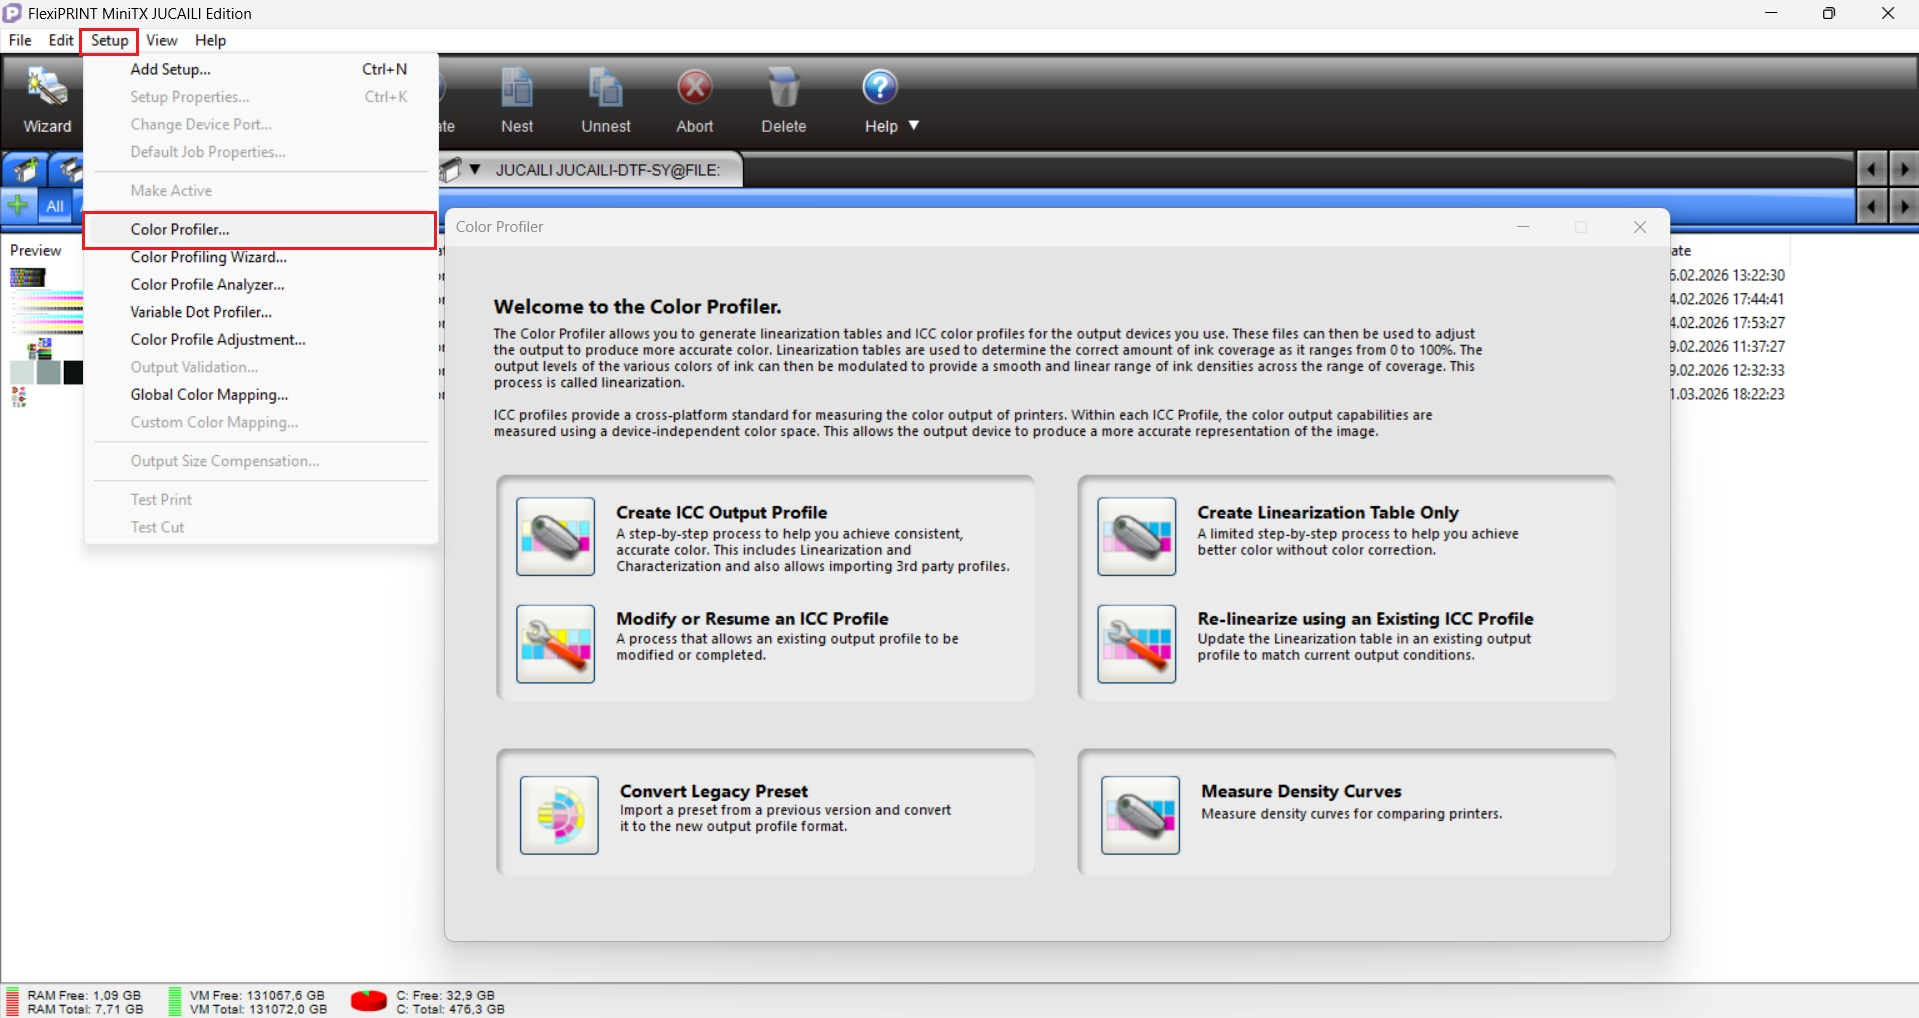Select job dated 1.03.2026 18:22:23
Image resolution: width=1919 pixels, height=1018 pixels.
[1727, 394]
